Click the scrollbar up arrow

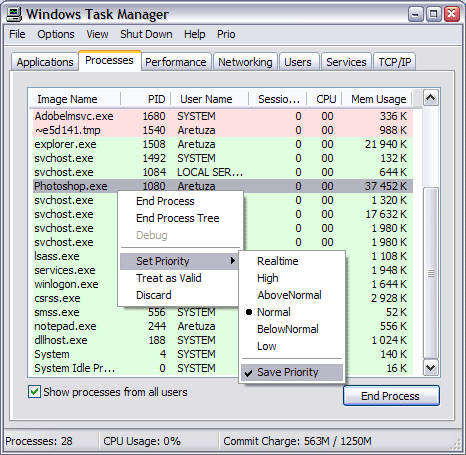pos(430,98)
